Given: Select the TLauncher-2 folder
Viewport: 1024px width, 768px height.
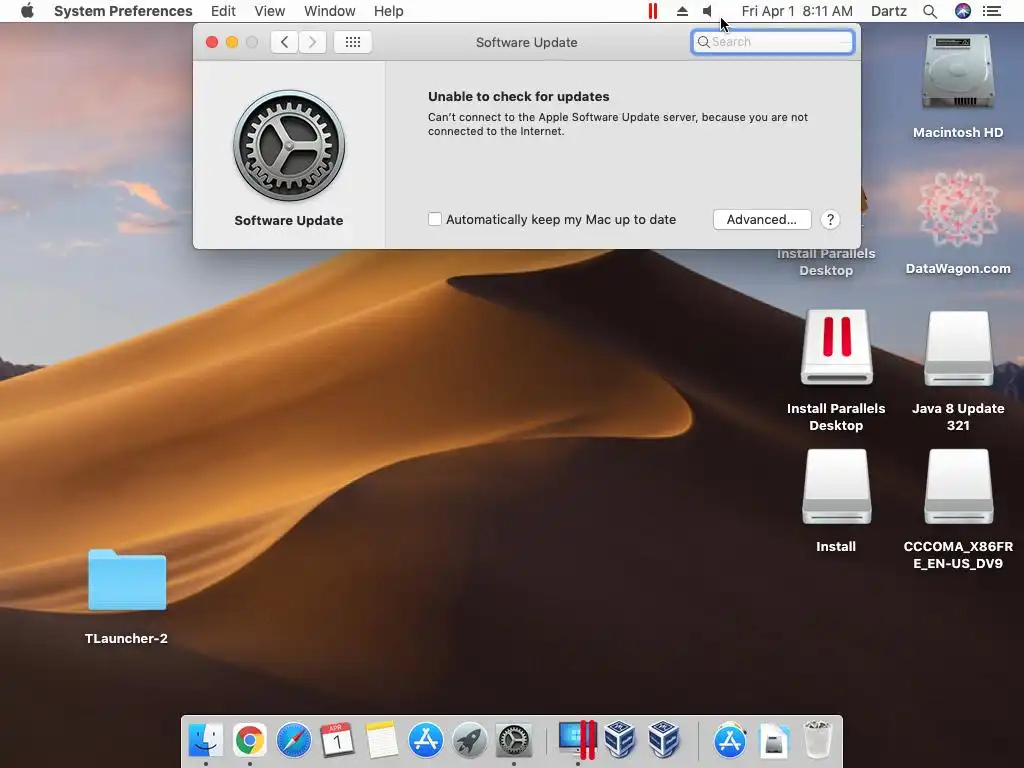Looking at the screenshot, I should (127, 581).
